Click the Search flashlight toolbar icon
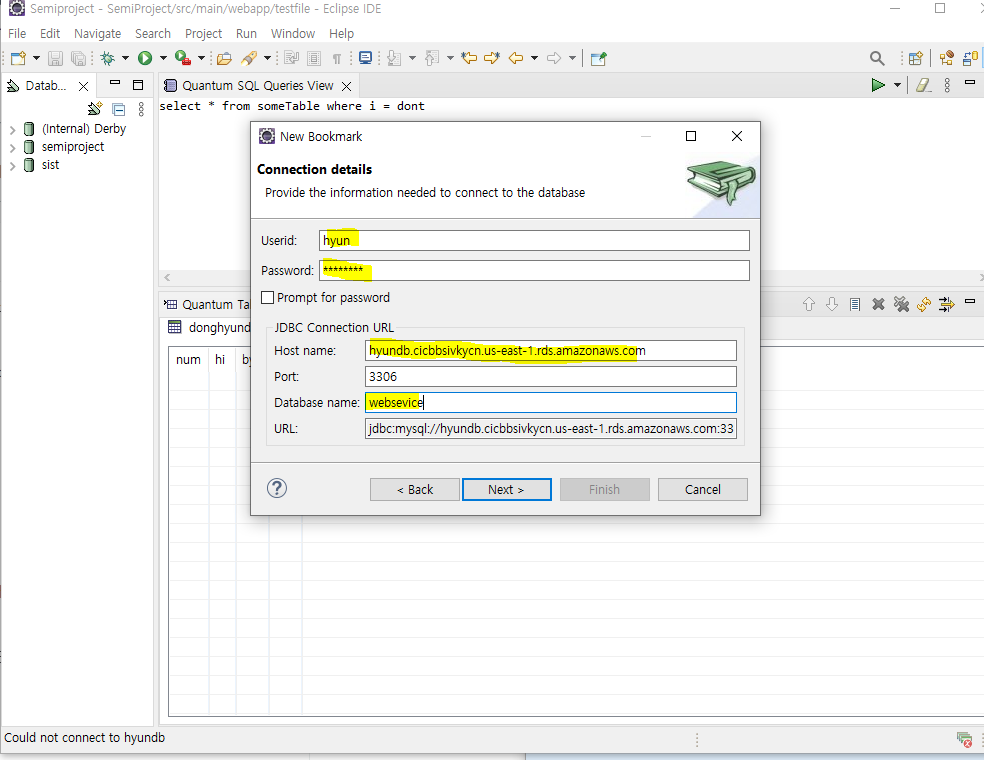 pos(249,58)
